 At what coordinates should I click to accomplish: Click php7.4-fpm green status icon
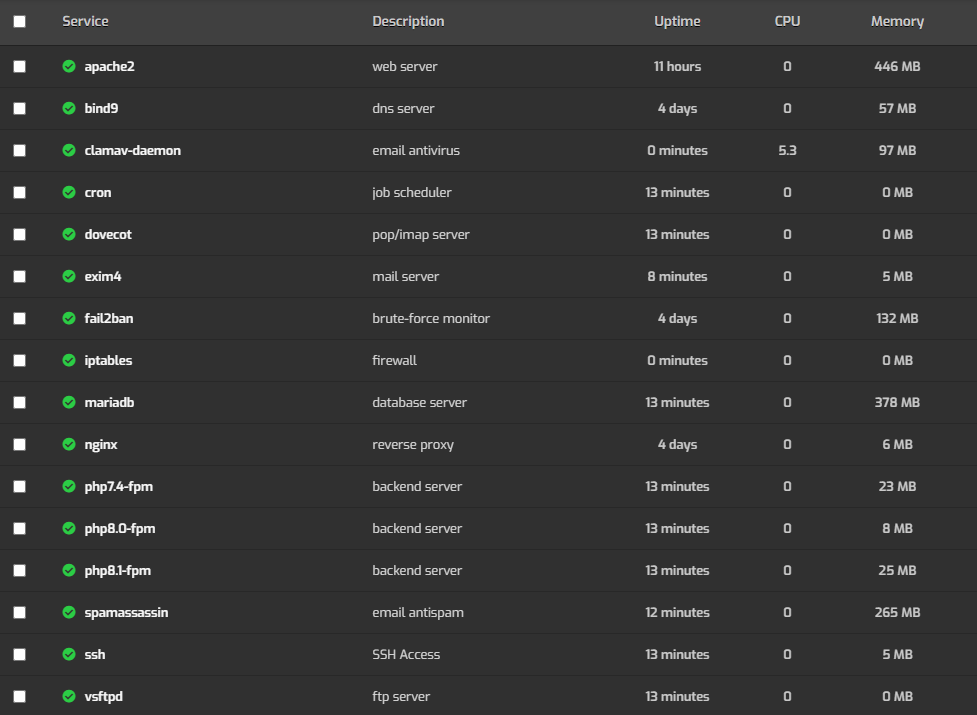(x=69, y=486)
